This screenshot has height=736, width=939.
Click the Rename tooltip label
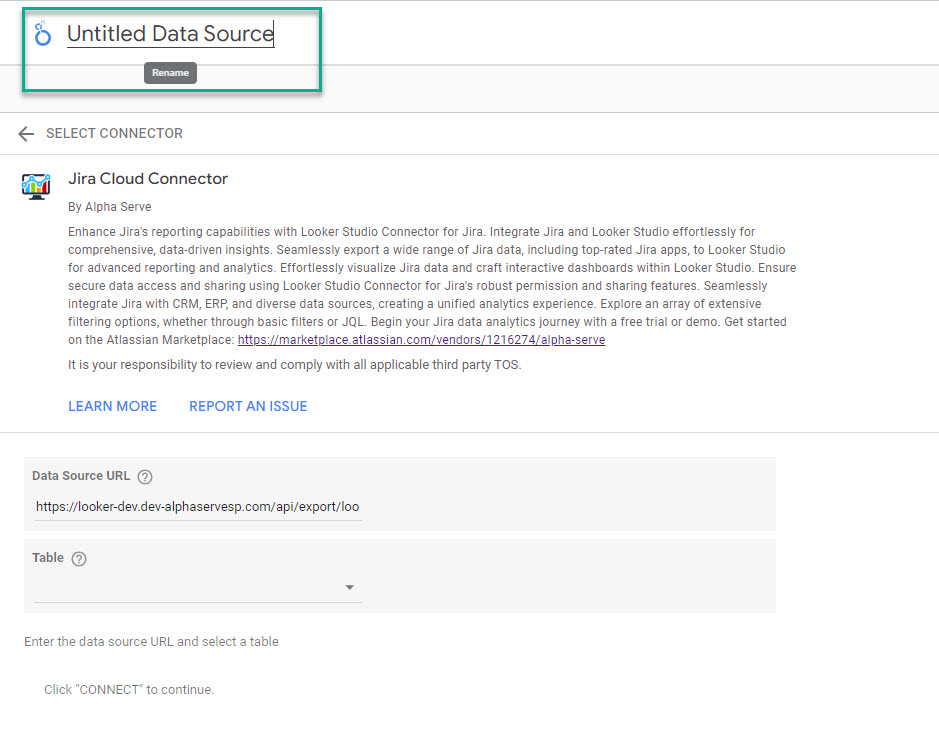coord(170,73)
